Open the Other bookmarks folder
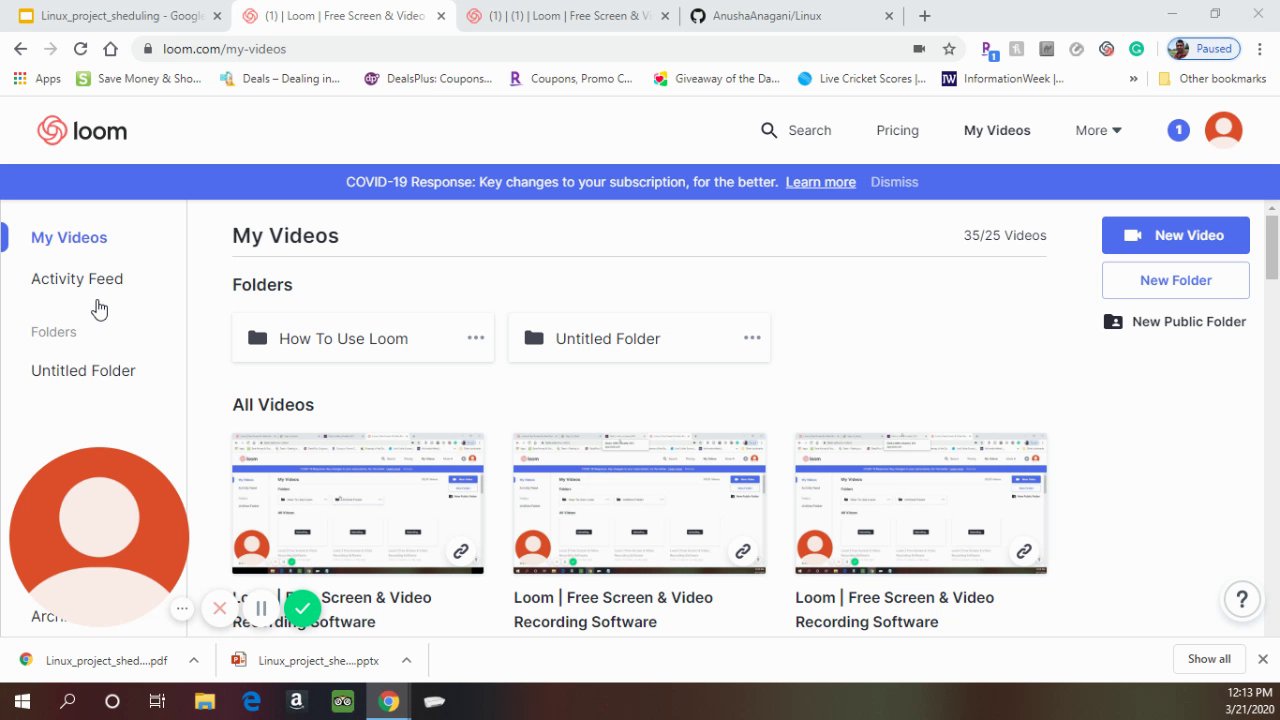This screenshot has height=720, width=1280. pyautogui.click(x=1212, y=78)
